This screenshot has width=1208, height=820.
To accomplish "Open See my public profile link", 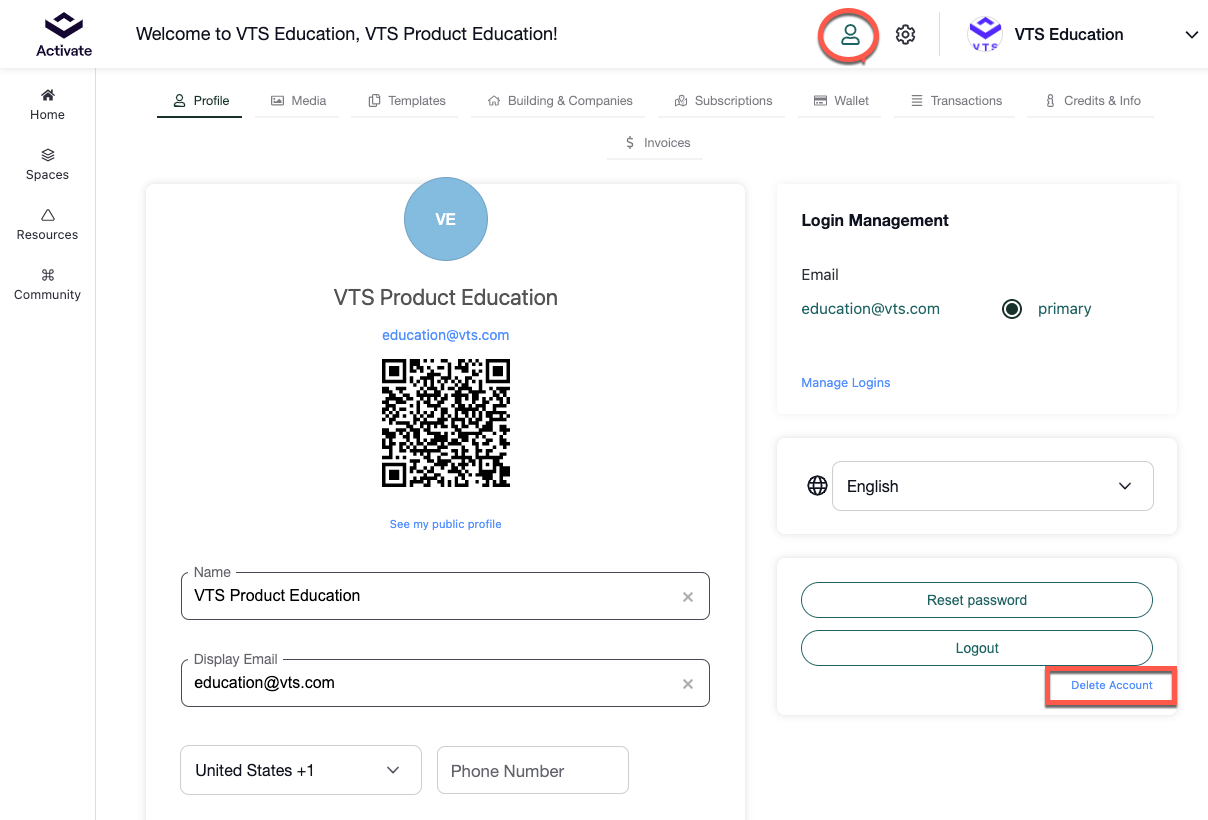I will tap(446, 524).
